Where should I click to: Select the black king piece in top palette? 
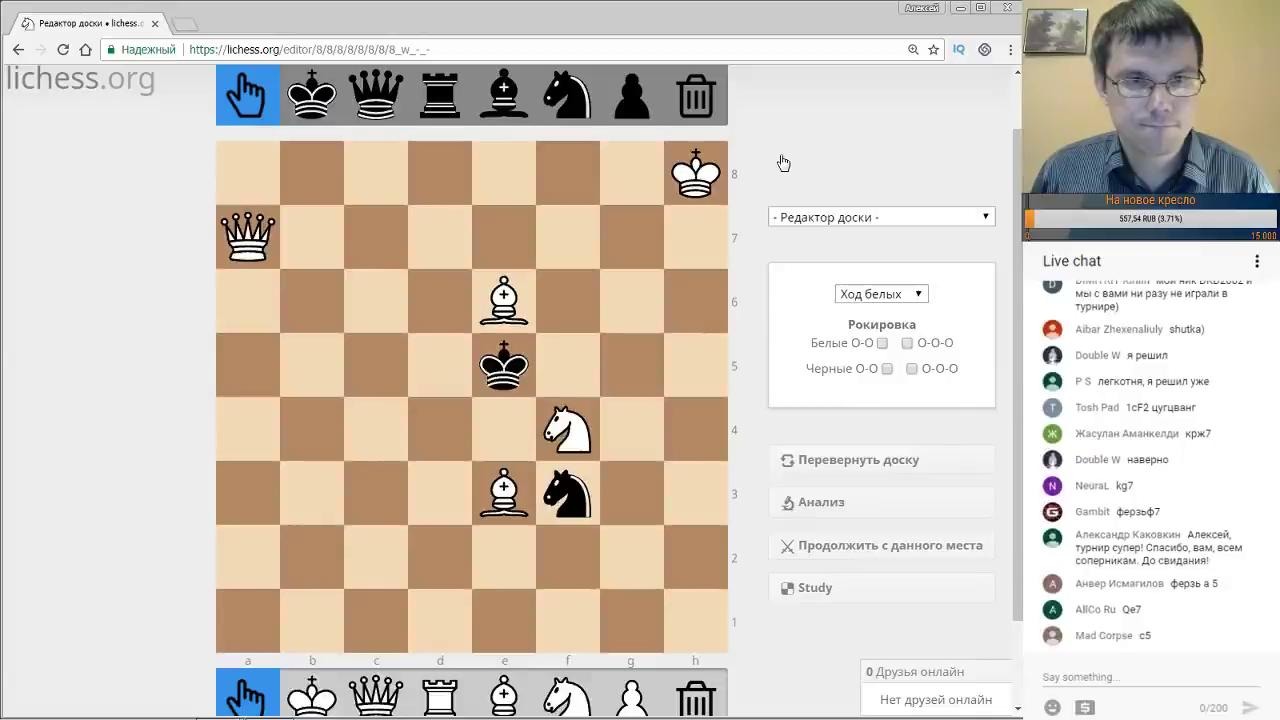point(312,96)
